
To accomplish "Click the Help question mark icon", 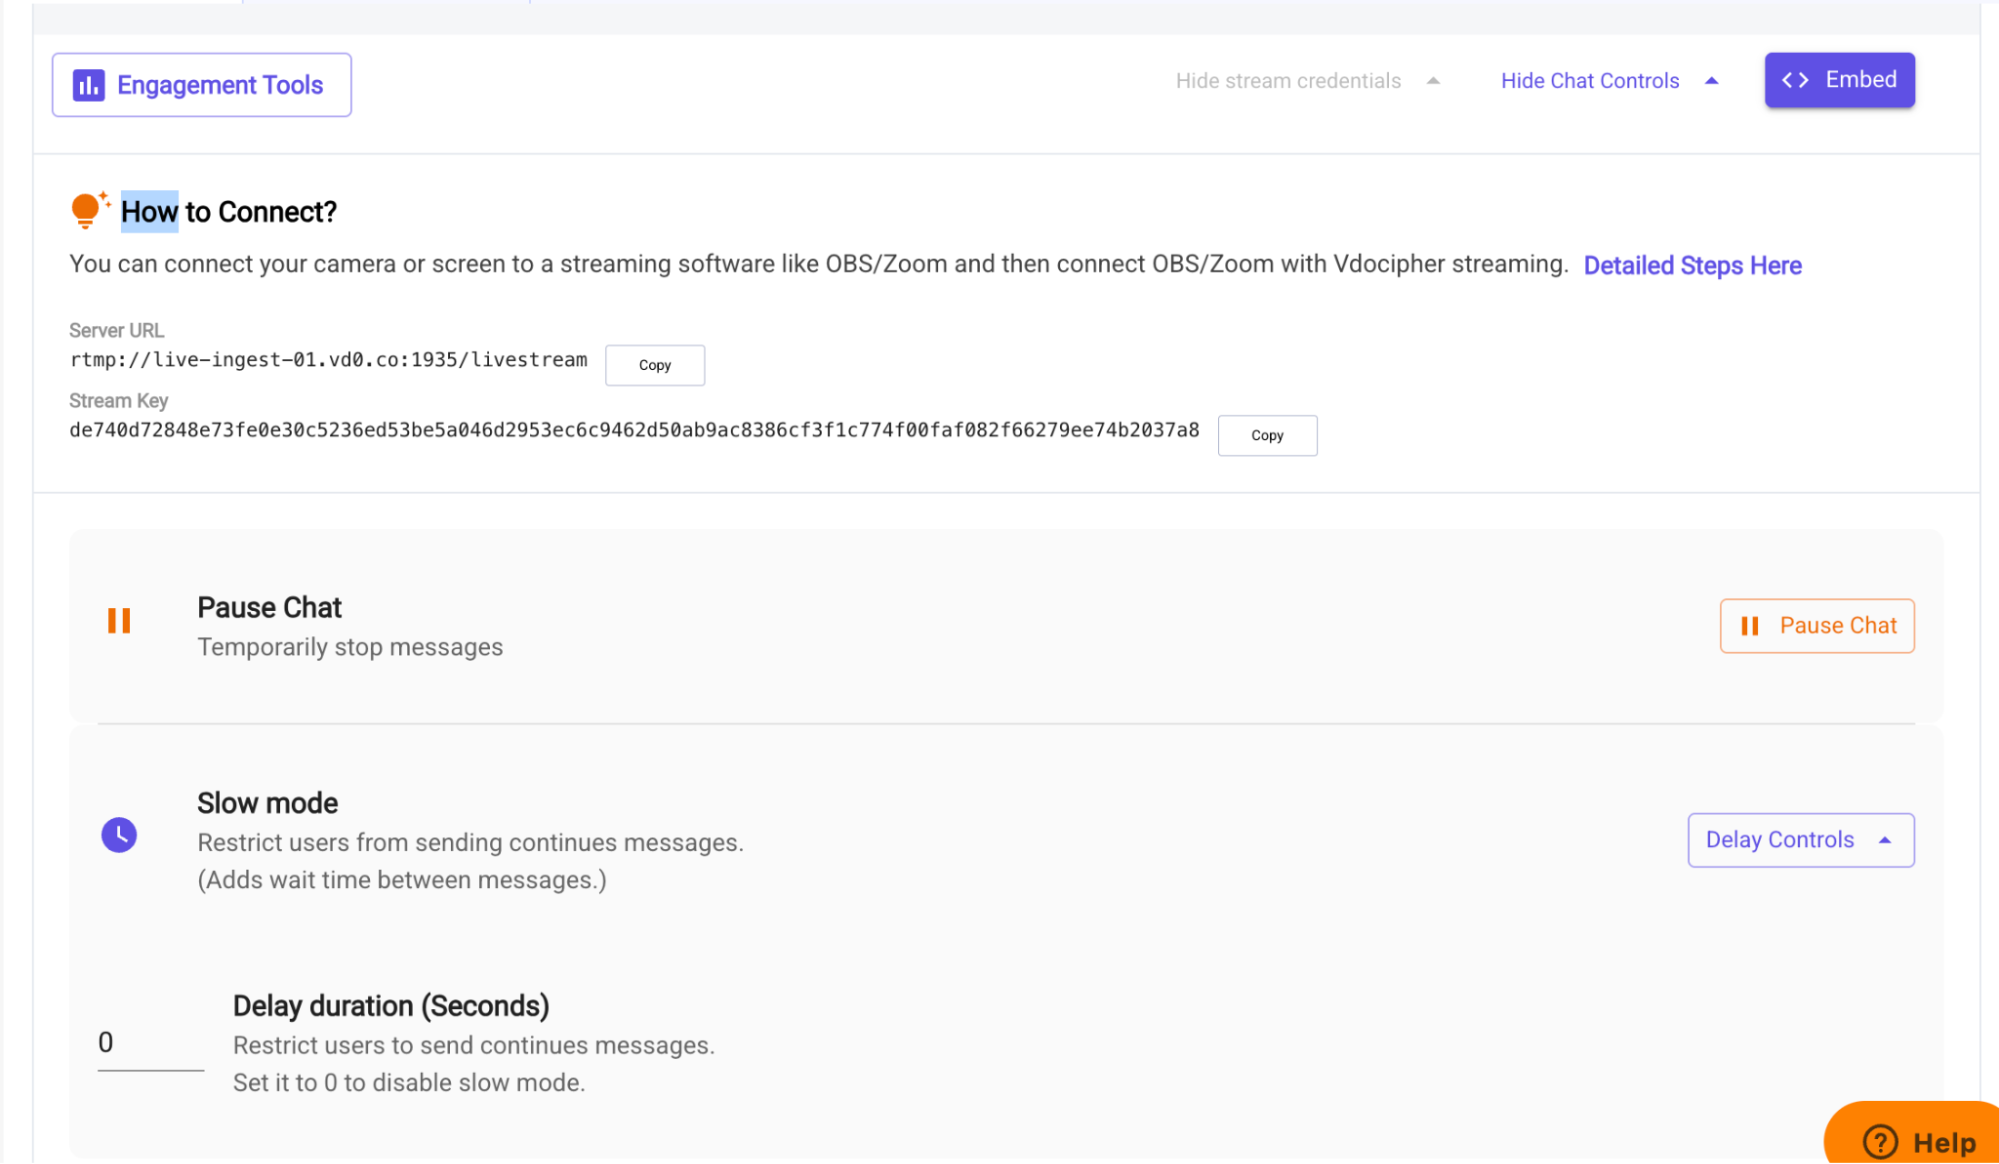I will pos(1880,1141).
